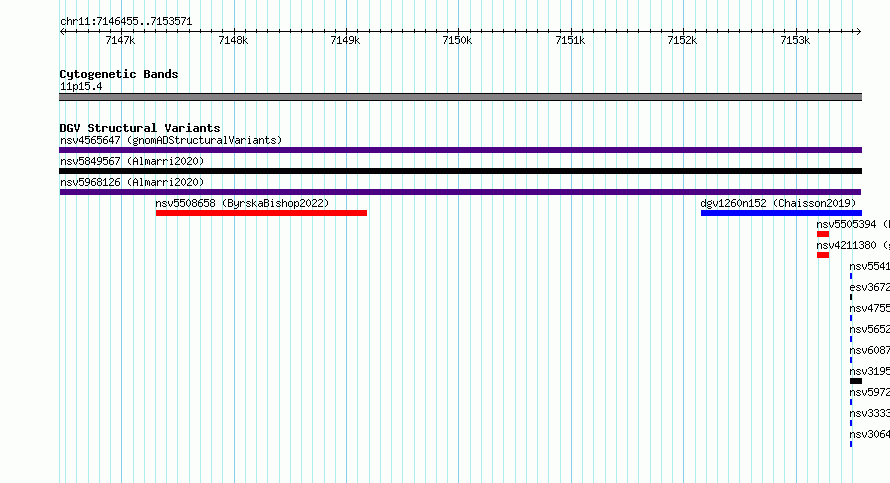Open the nsv3195 variant label
The image size is (890, 483).
(x=870, y=371)
